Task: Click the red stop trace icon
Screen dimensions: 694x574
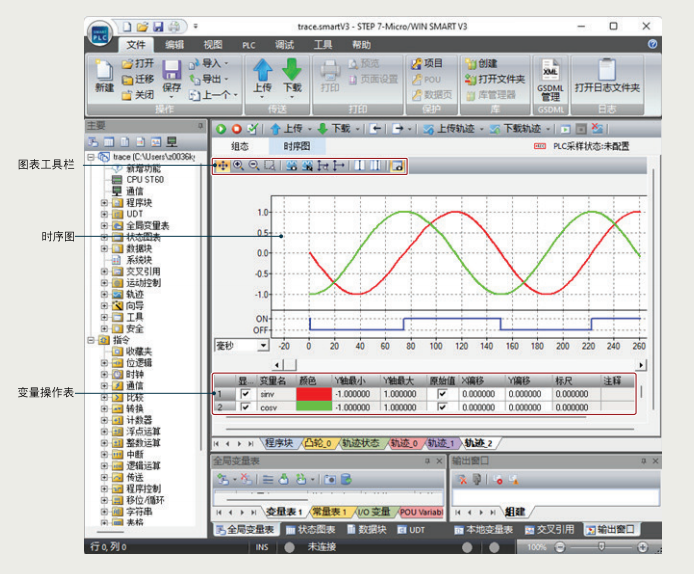Action: click(237, 129)
